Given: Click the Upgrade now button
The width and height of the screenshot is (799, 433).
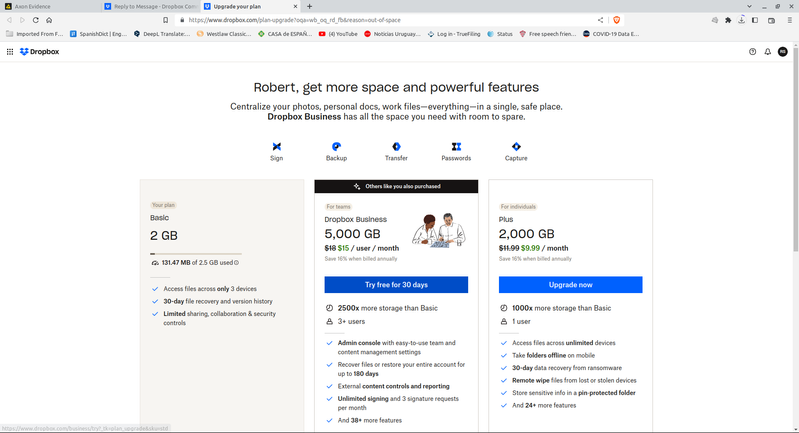Looking at the screenshot, I should pos(570,285).
